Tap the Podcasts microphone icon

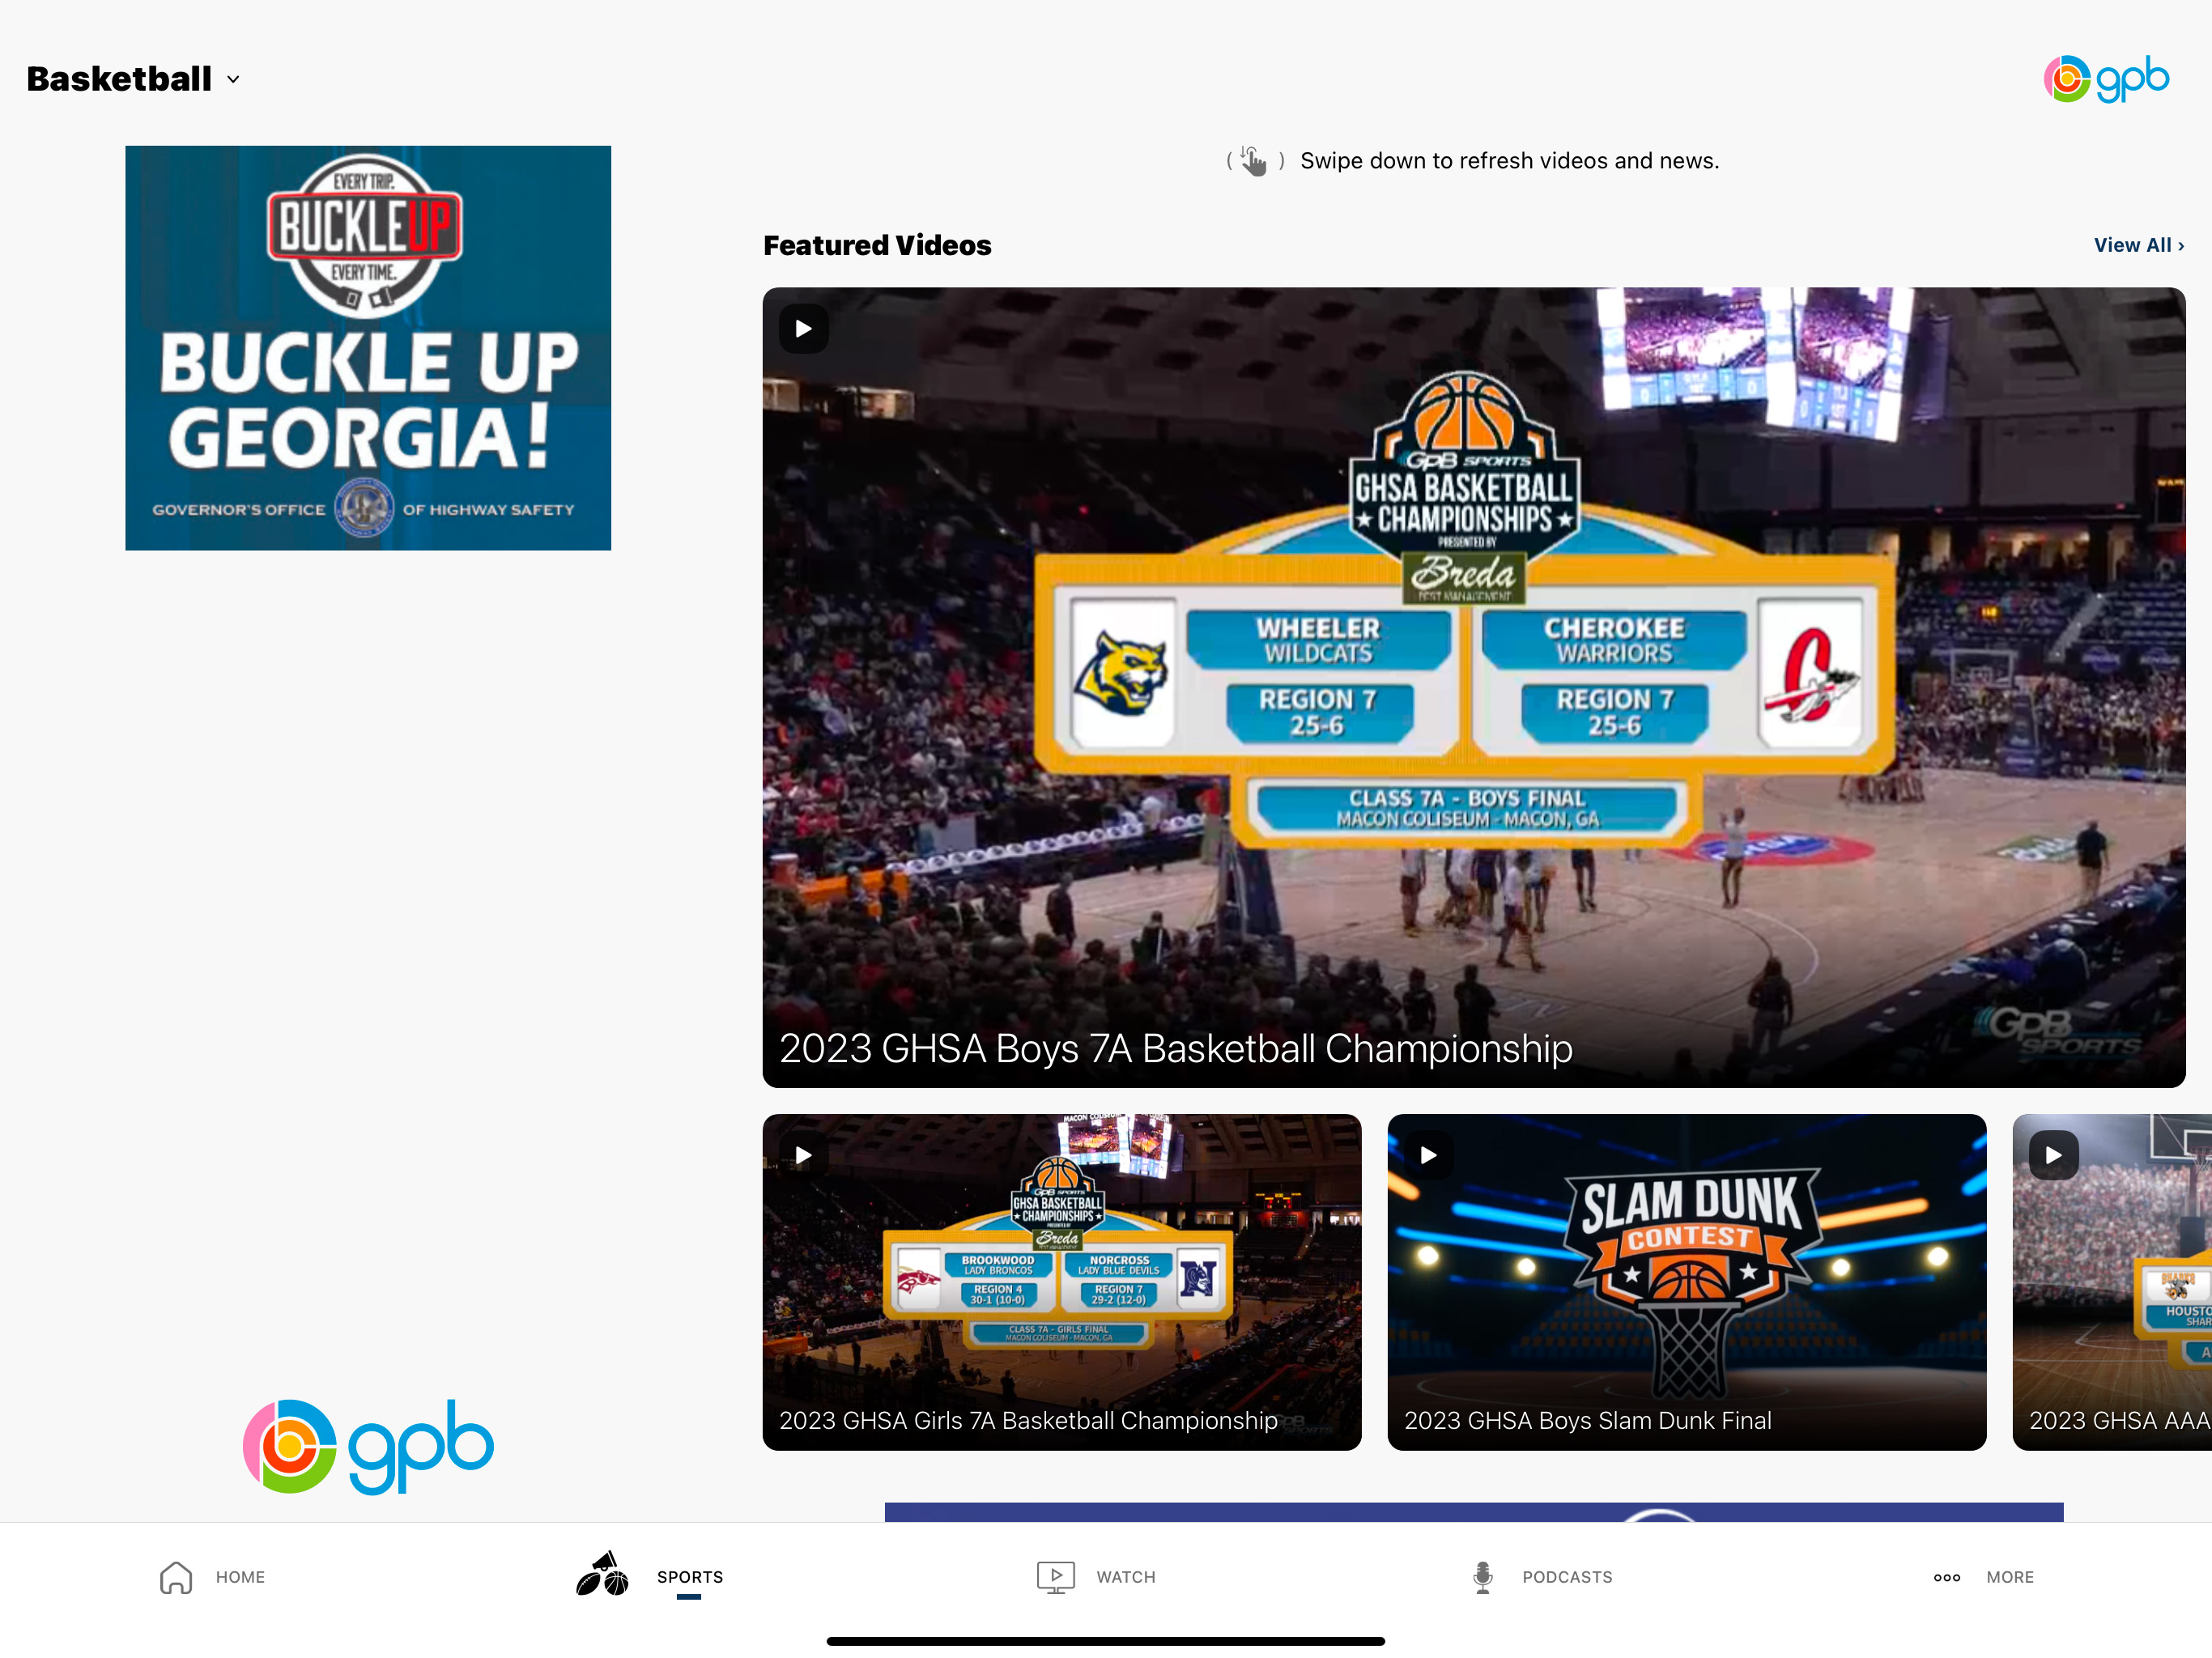1482,1577
